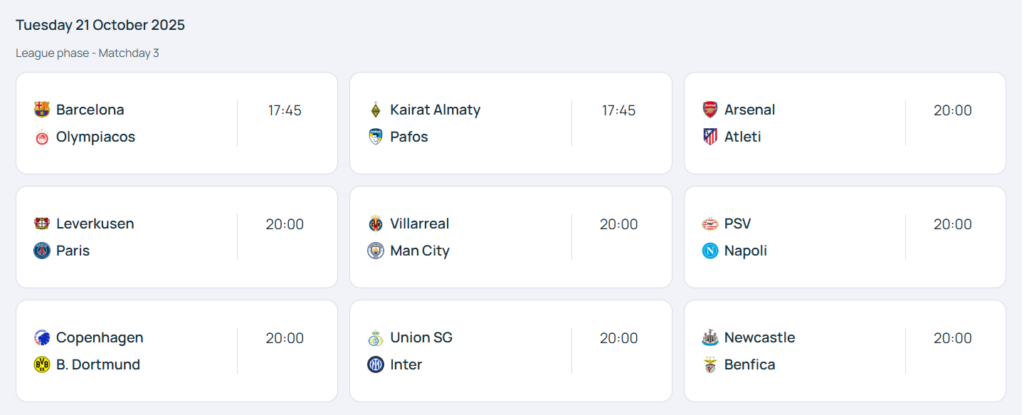Click the Atleti team name

click(x=742, y=137)
